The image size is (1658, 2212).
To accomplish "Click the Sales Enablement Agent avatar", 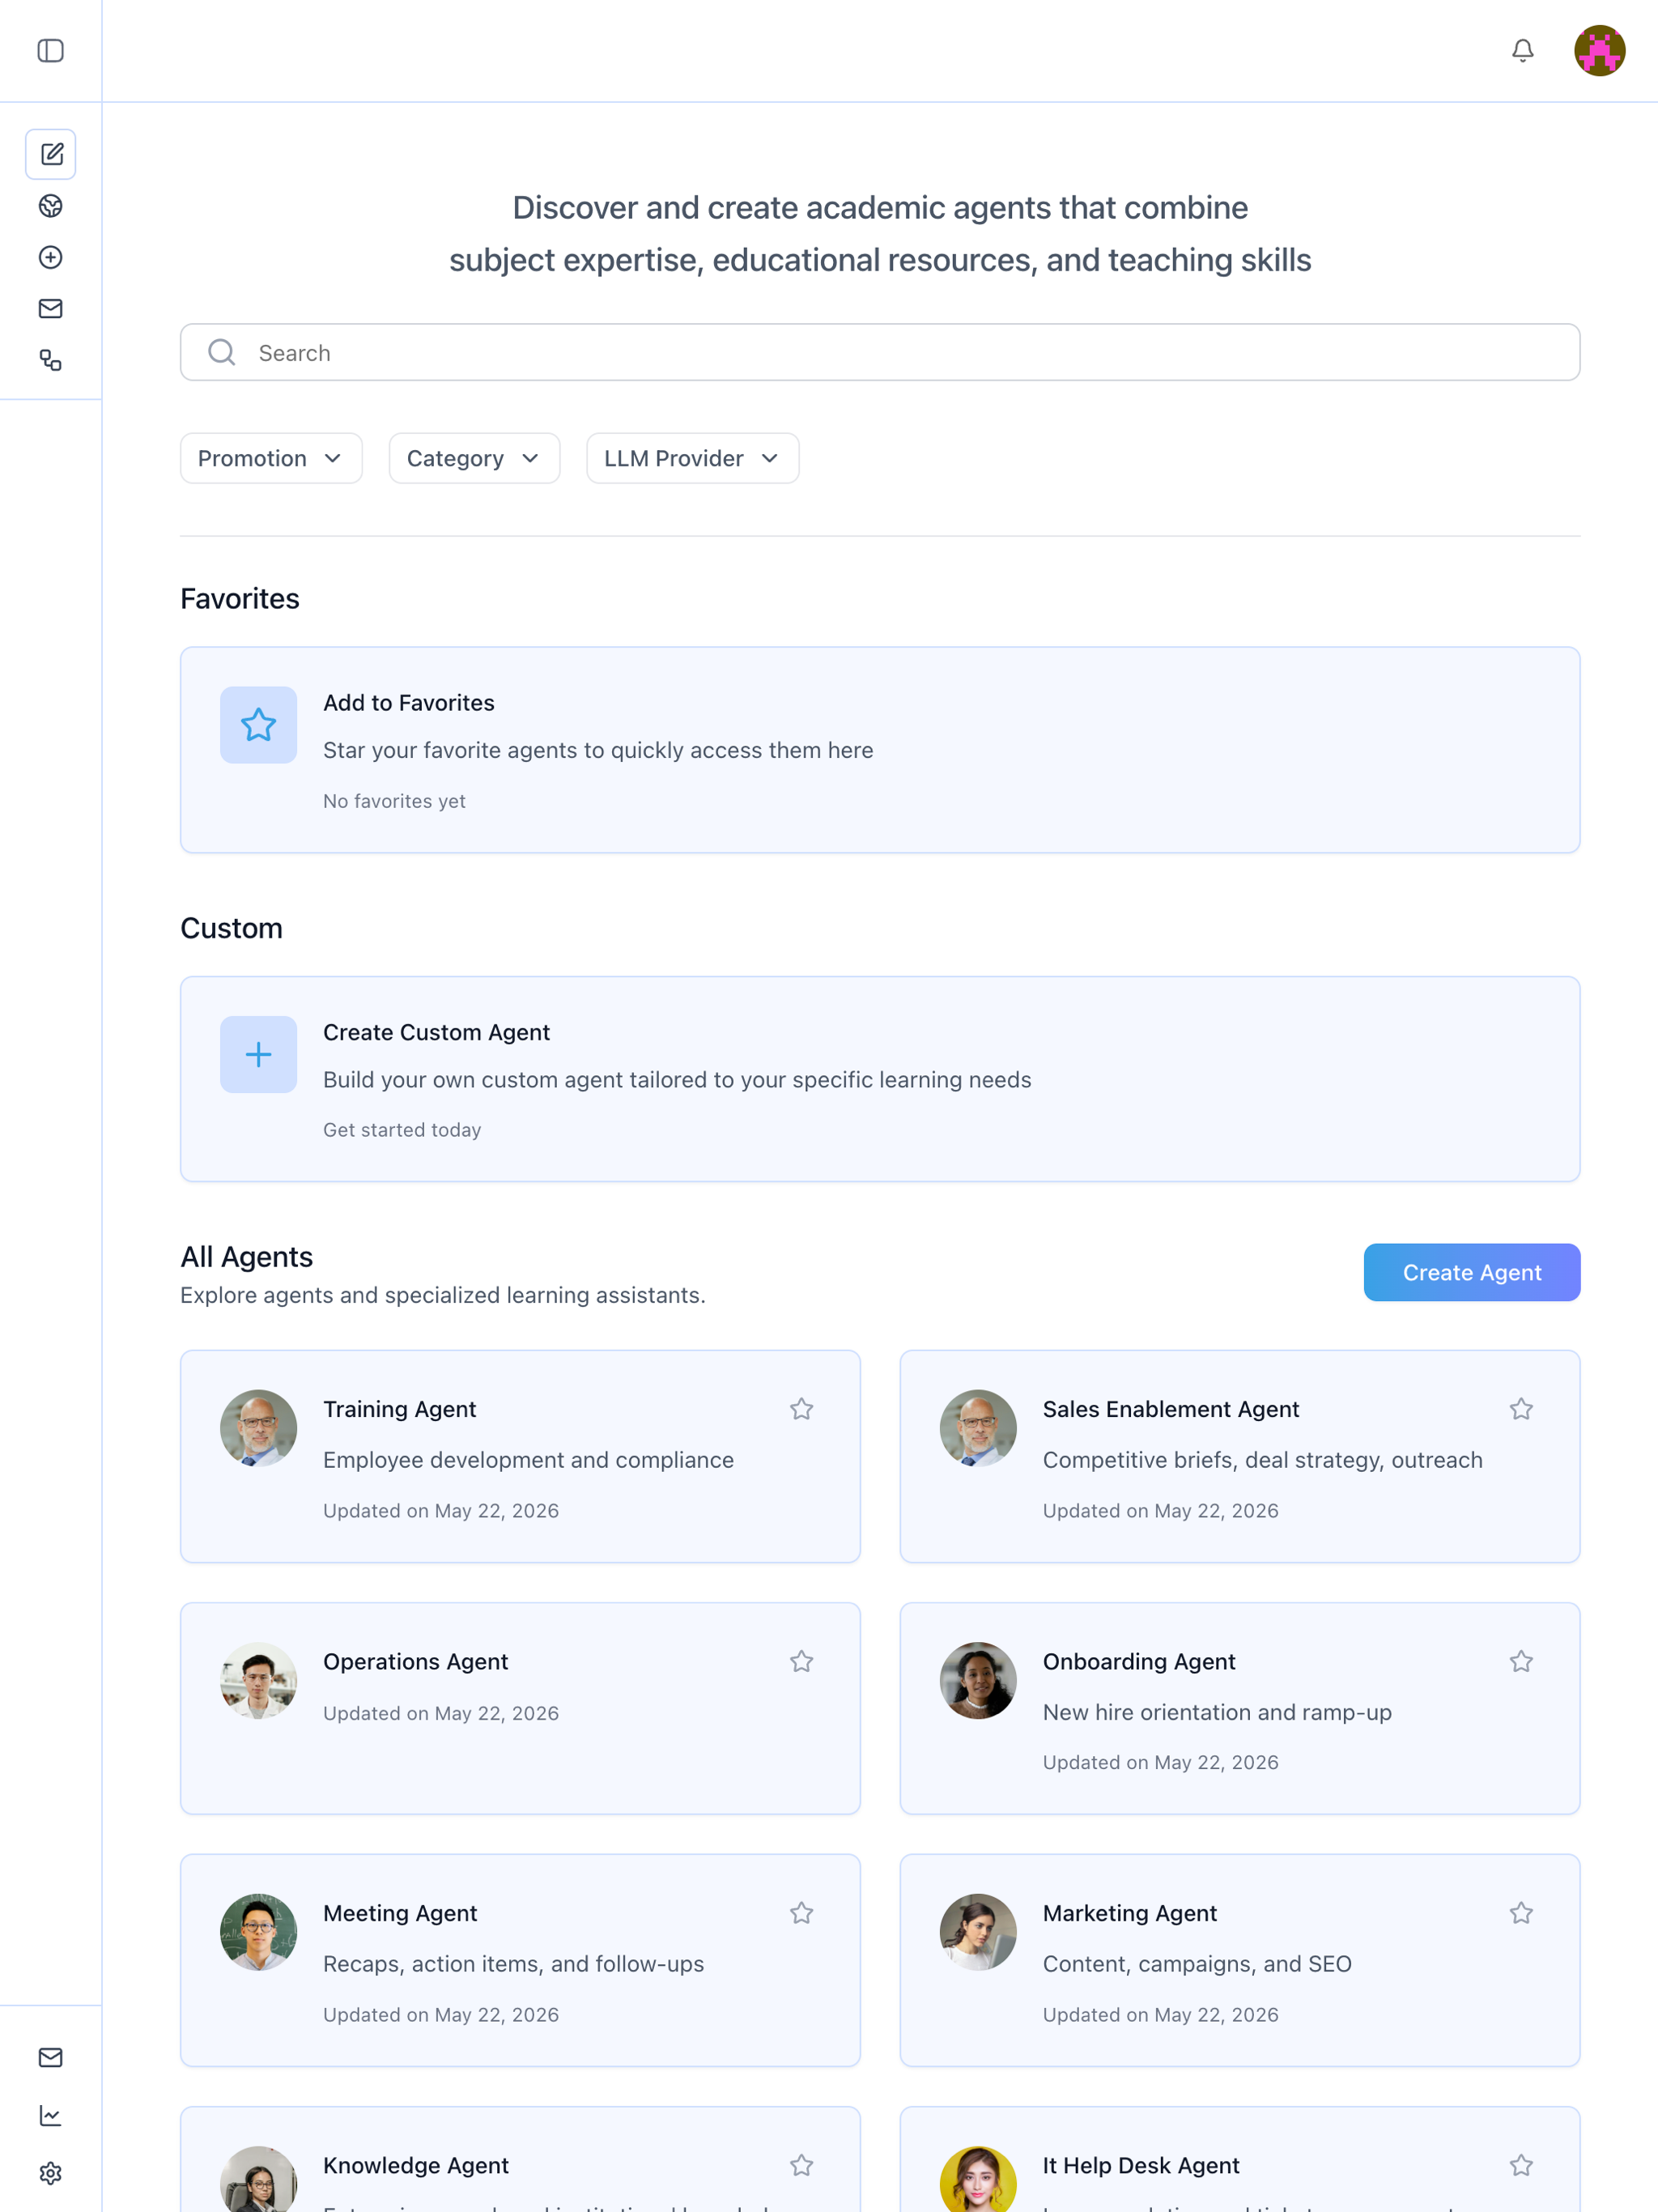I will [x=978, y=1428].
